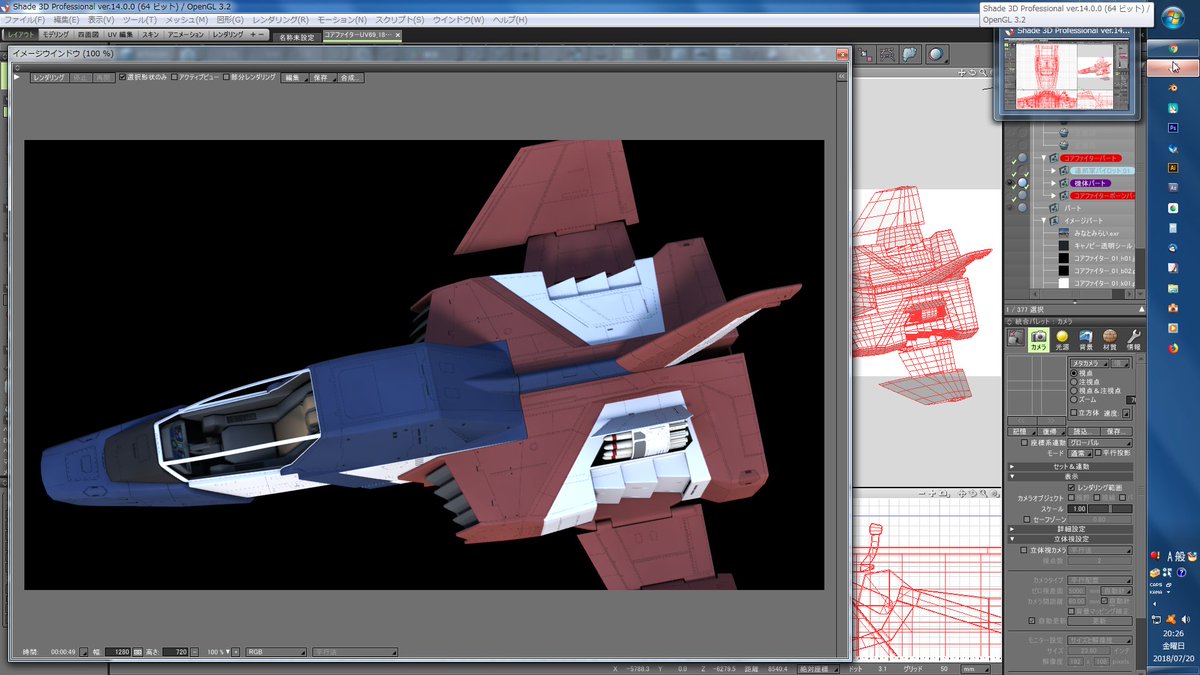Open the カメラ (Camera) palette icon
1200x675 pixels.
pyautogui.click(x=1039, y=341)
